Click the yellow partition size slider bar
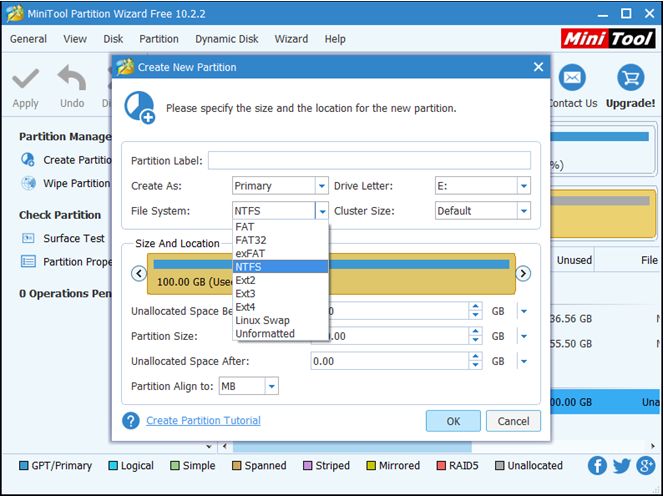The image size is (664, 497). pyautogui.click(x=331, y=273)
